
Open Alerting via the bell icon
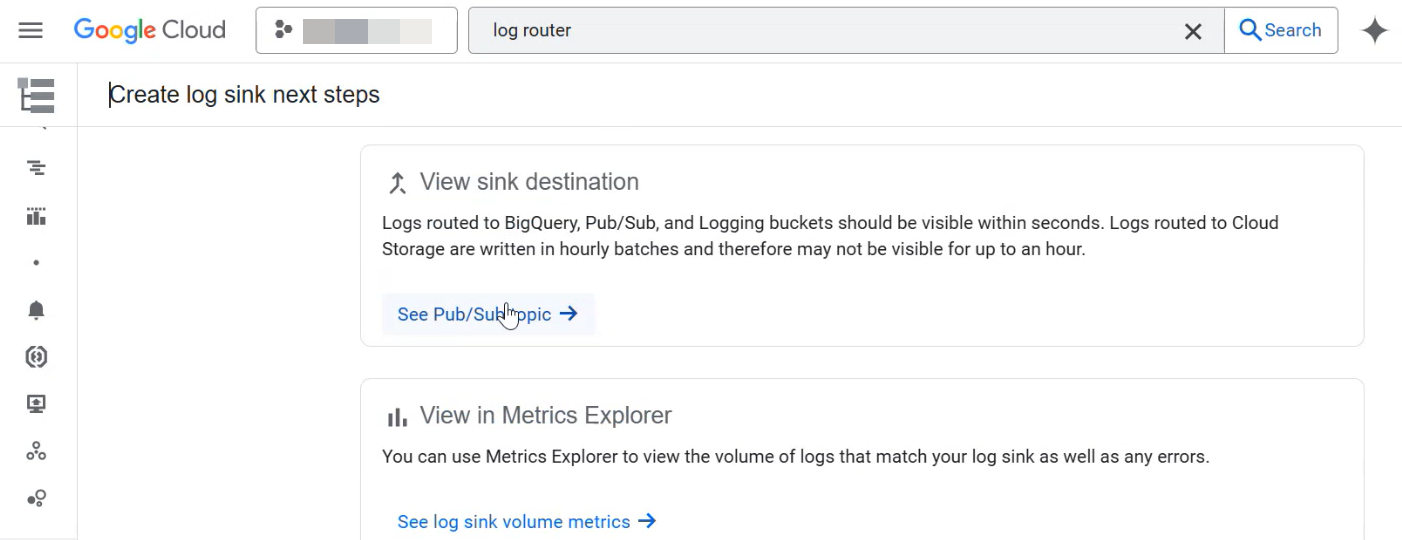coord(36,310)
